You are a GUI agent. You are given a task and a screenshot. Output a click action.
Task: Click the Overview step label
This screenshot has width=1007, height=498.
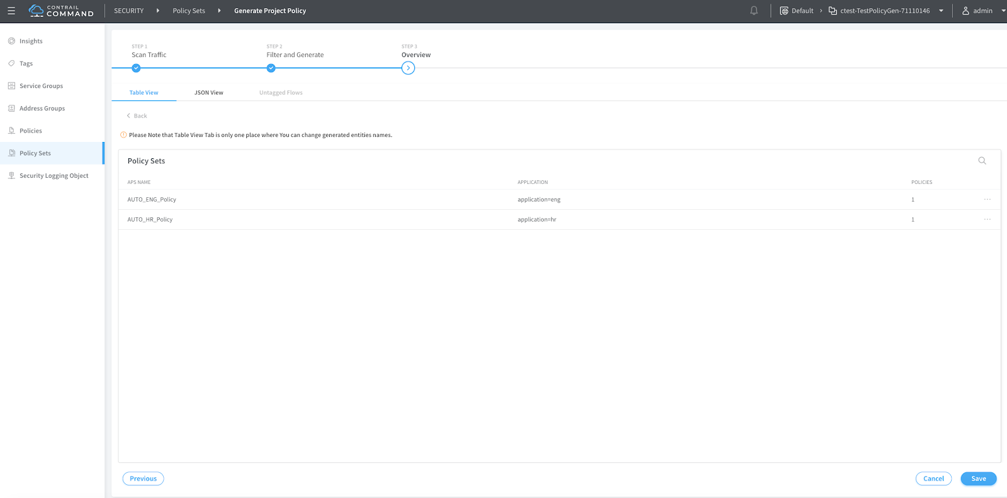(x=416, y=55)
